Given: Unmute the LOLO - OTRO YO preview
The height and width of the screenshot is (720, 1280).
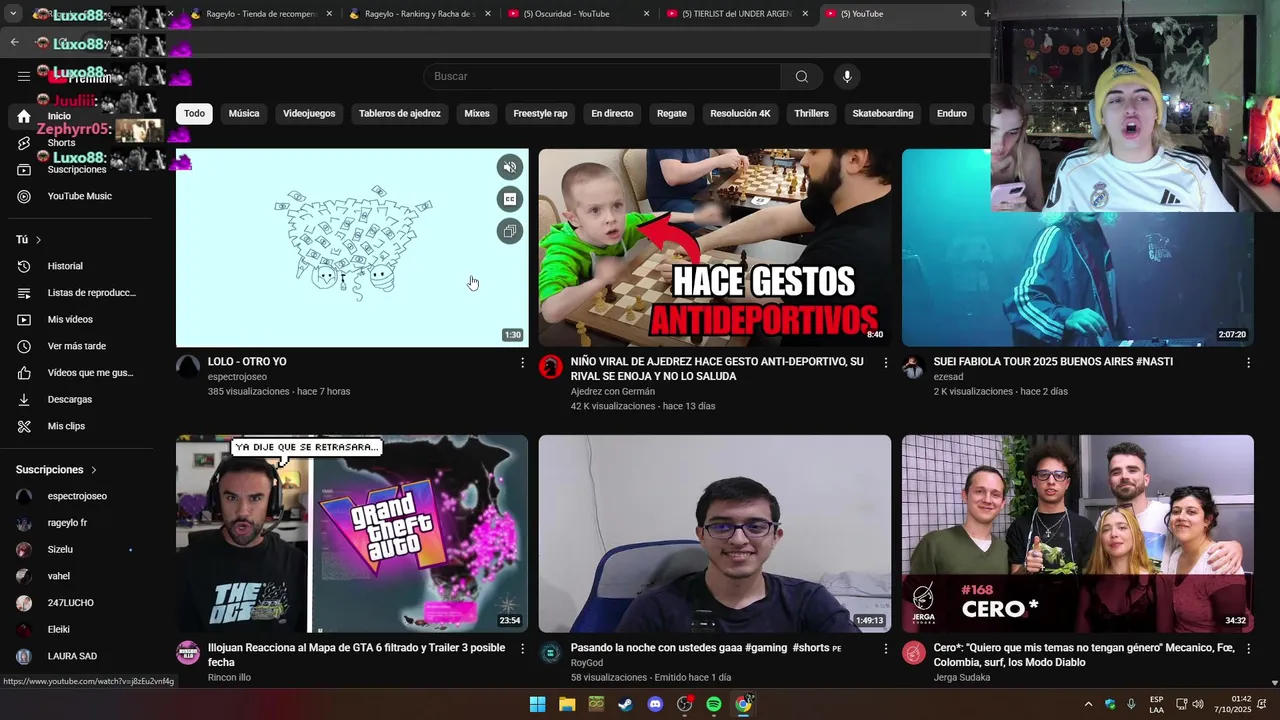Looking at the screenshot, I should (510, 167).
